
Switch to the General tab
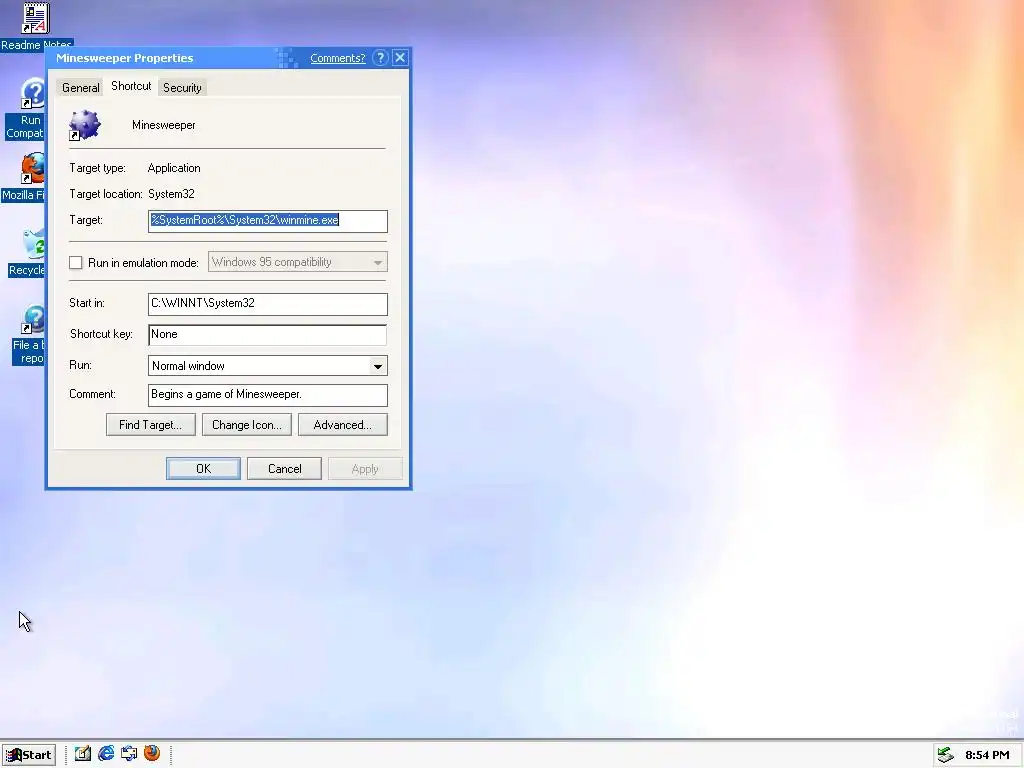coord(81,88)
